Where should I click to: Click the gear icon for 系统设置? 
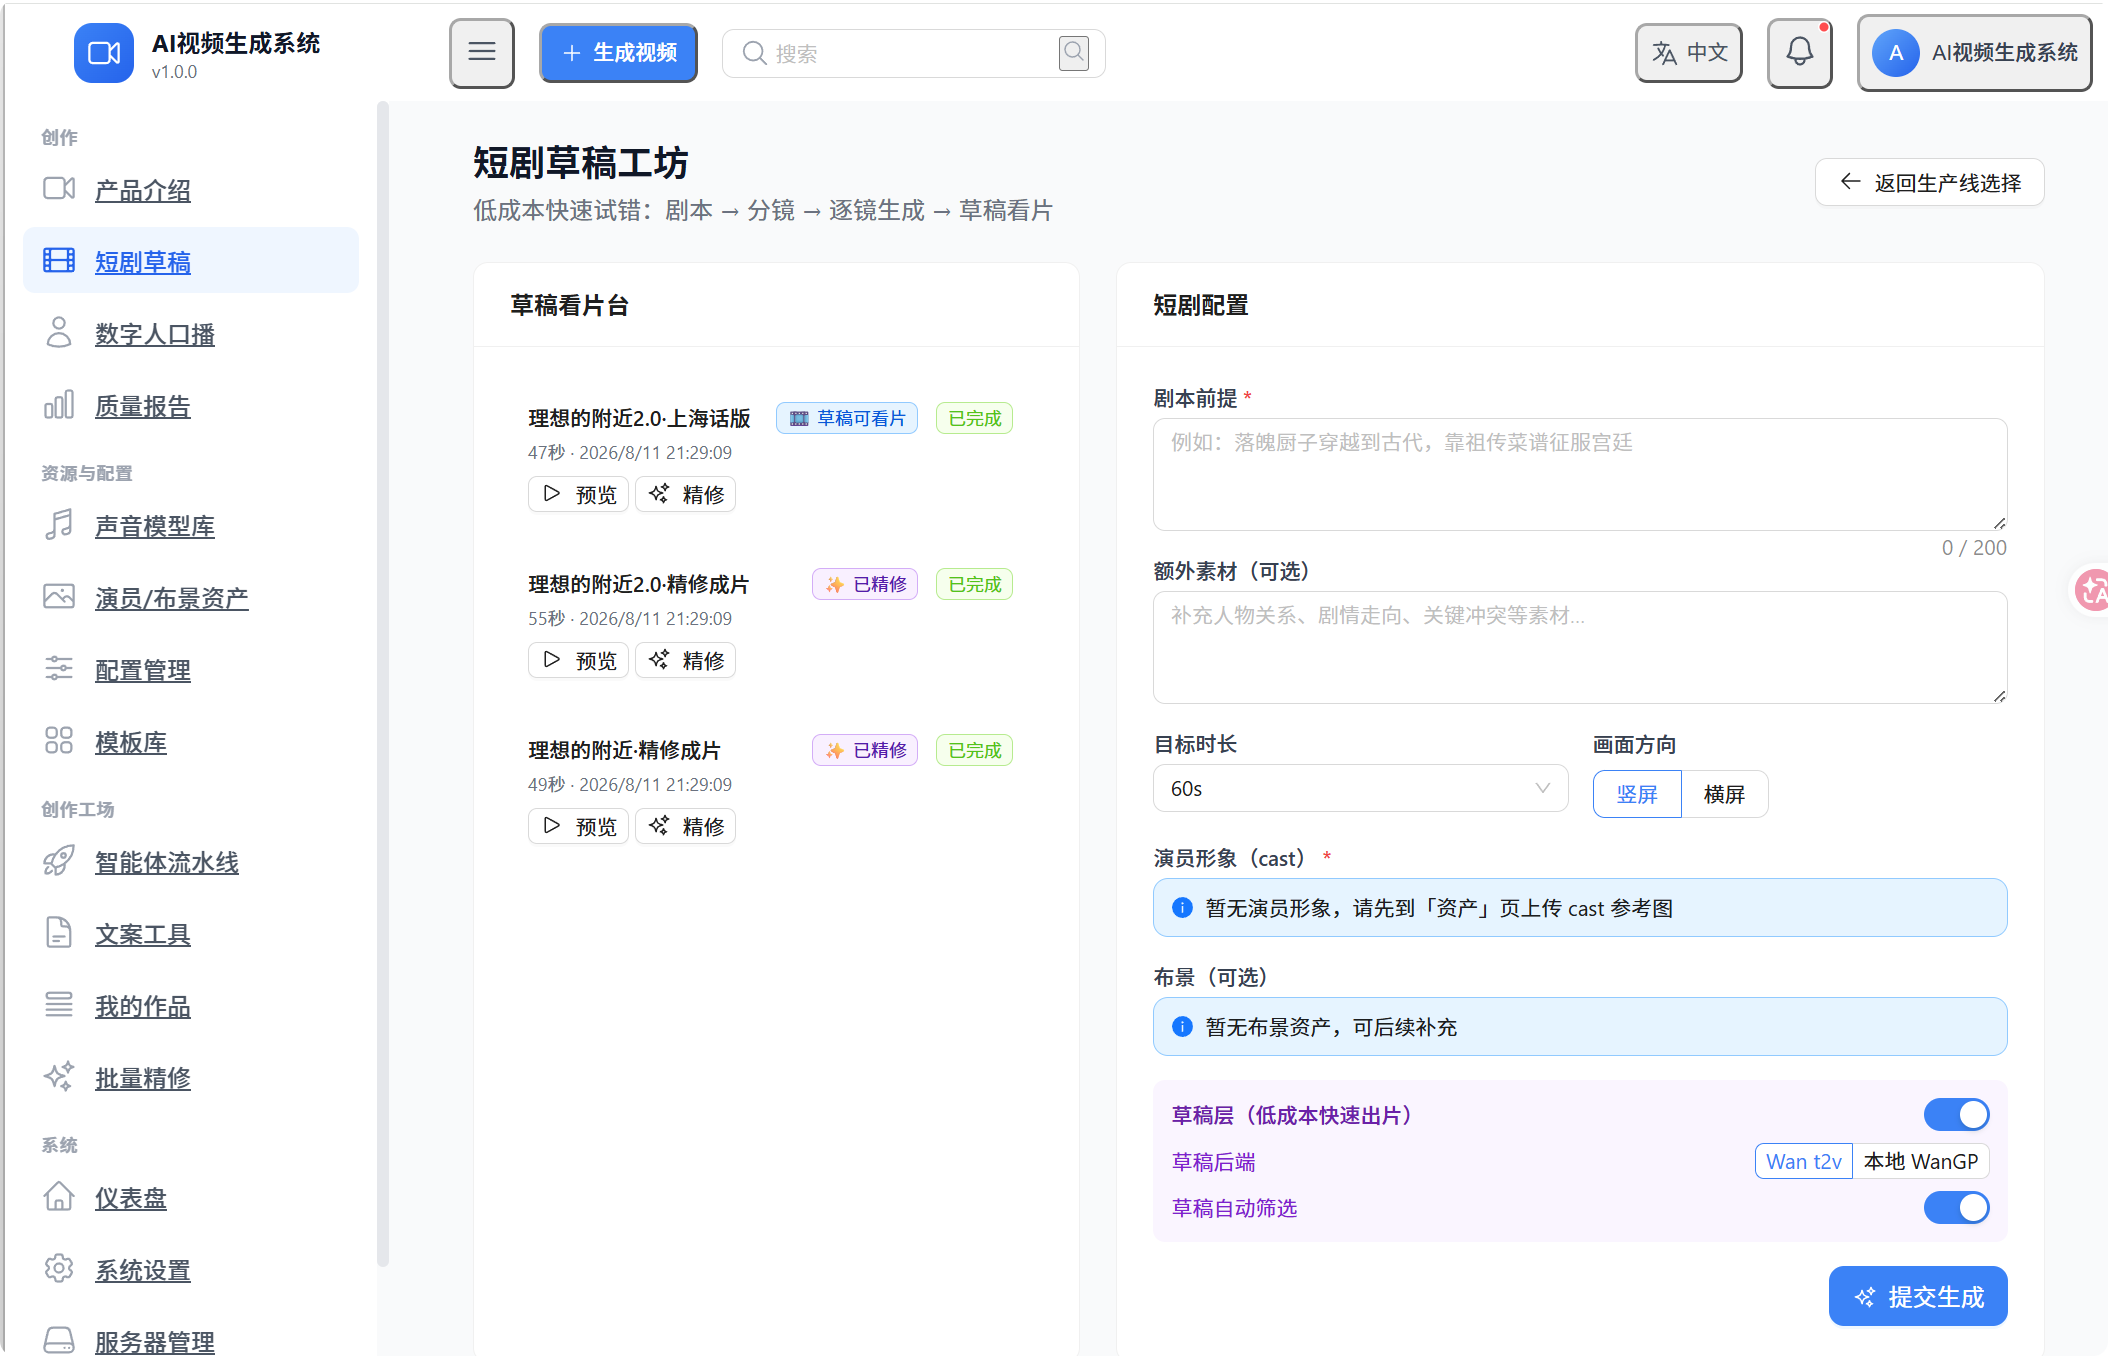[x=59, y=1269]
